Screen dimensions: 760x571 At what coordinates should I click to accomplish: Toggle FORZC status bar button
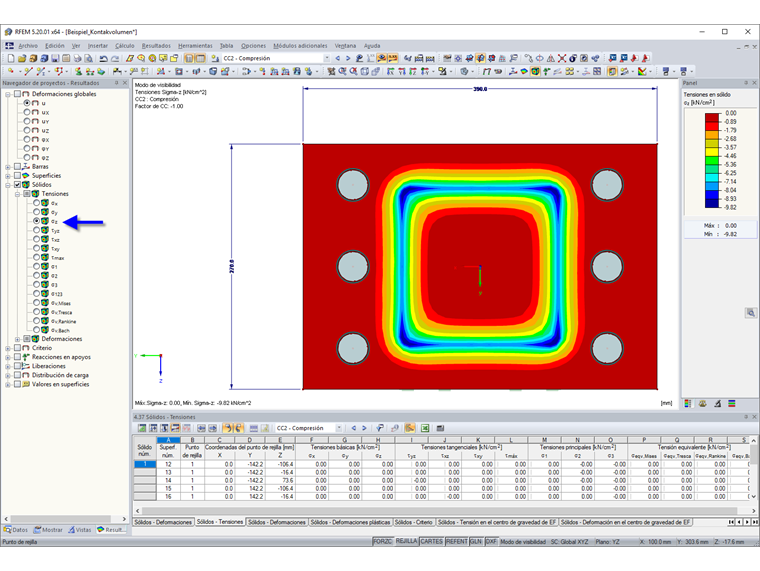tap(382, 541)
